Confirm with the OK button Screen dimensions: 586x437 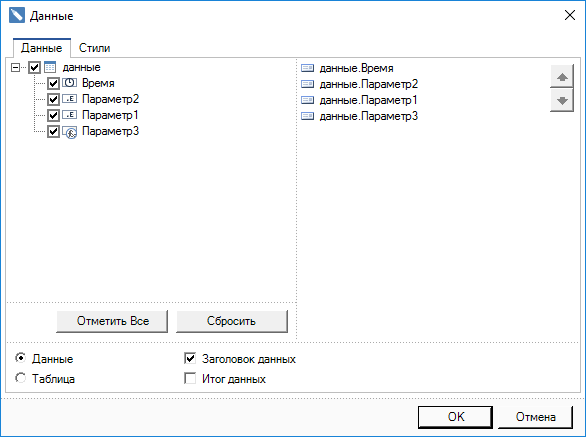[x=455, y=417]
